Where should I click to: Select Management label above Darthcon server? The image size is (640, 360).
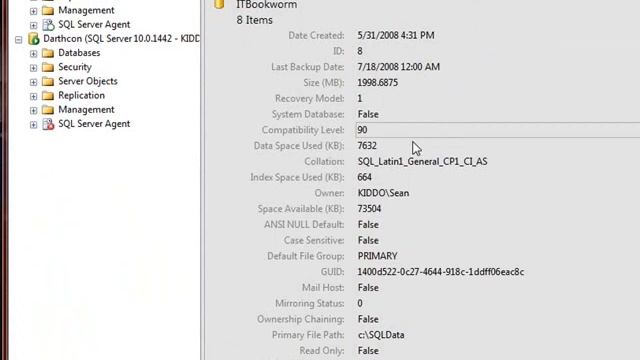[x=86, y=10]
